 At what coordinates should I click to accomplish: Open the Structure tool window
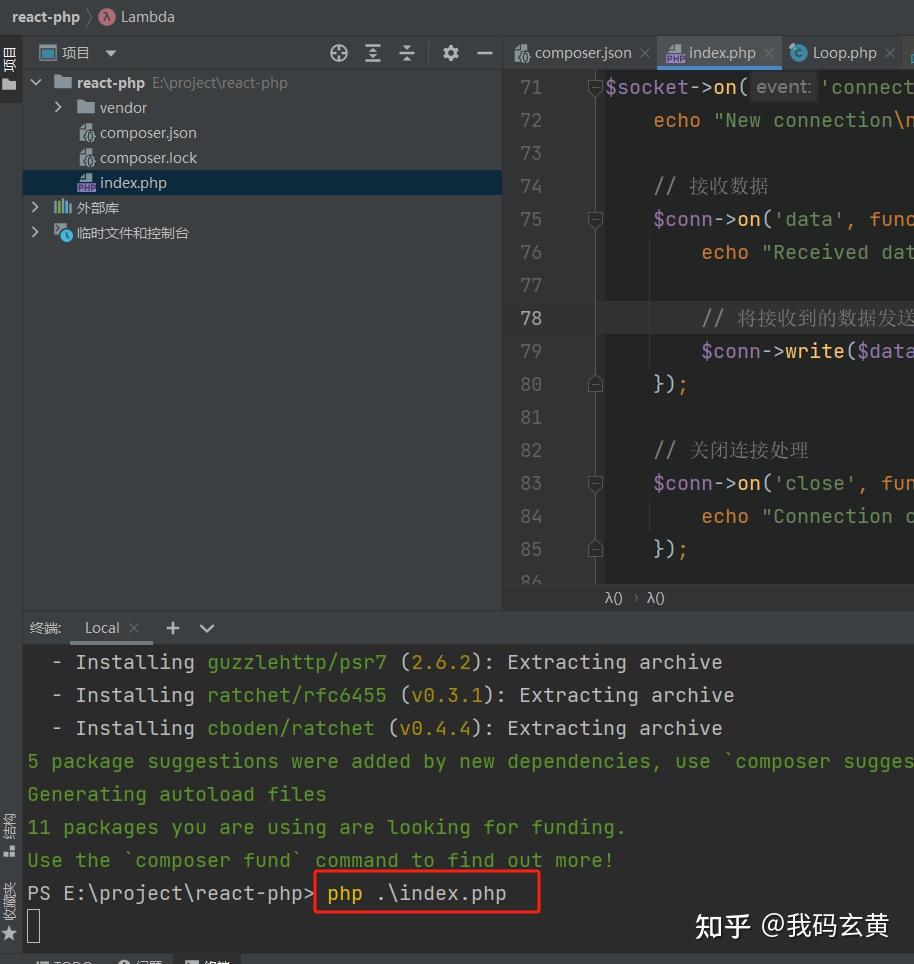(10, 835)
